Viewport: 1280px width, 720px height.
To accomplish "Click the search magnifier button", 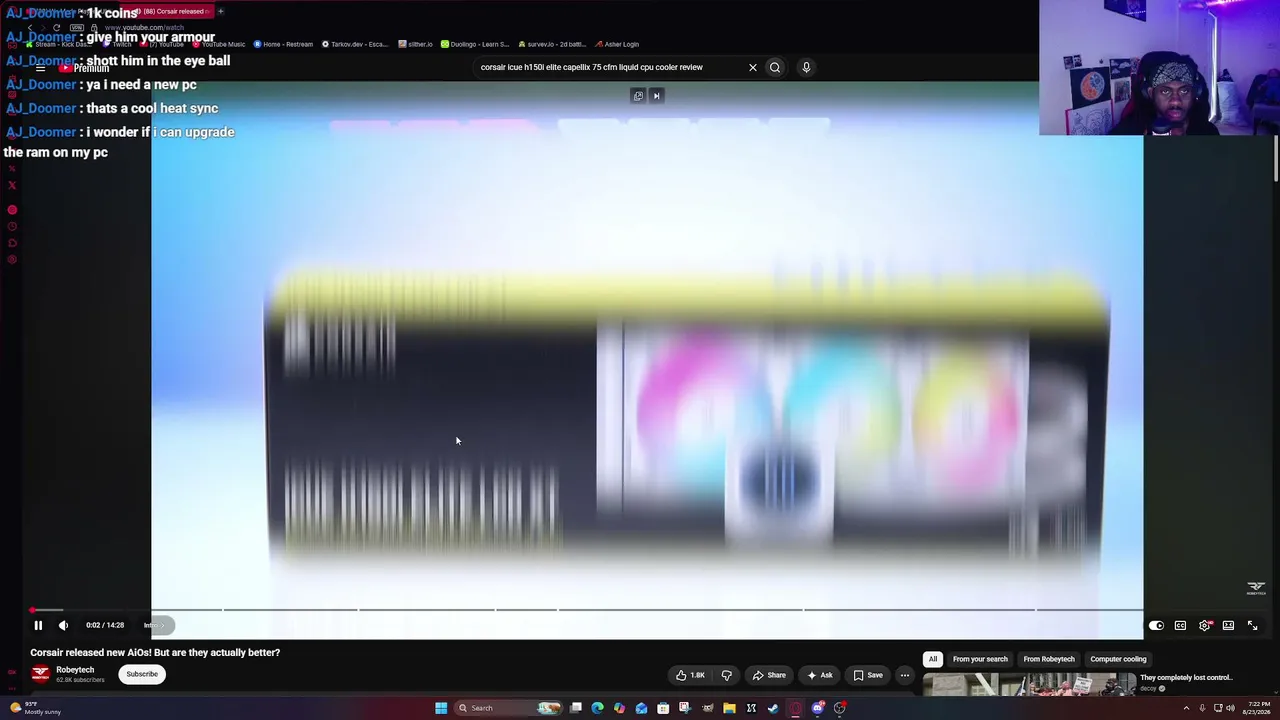I will (x=774, y=67).
